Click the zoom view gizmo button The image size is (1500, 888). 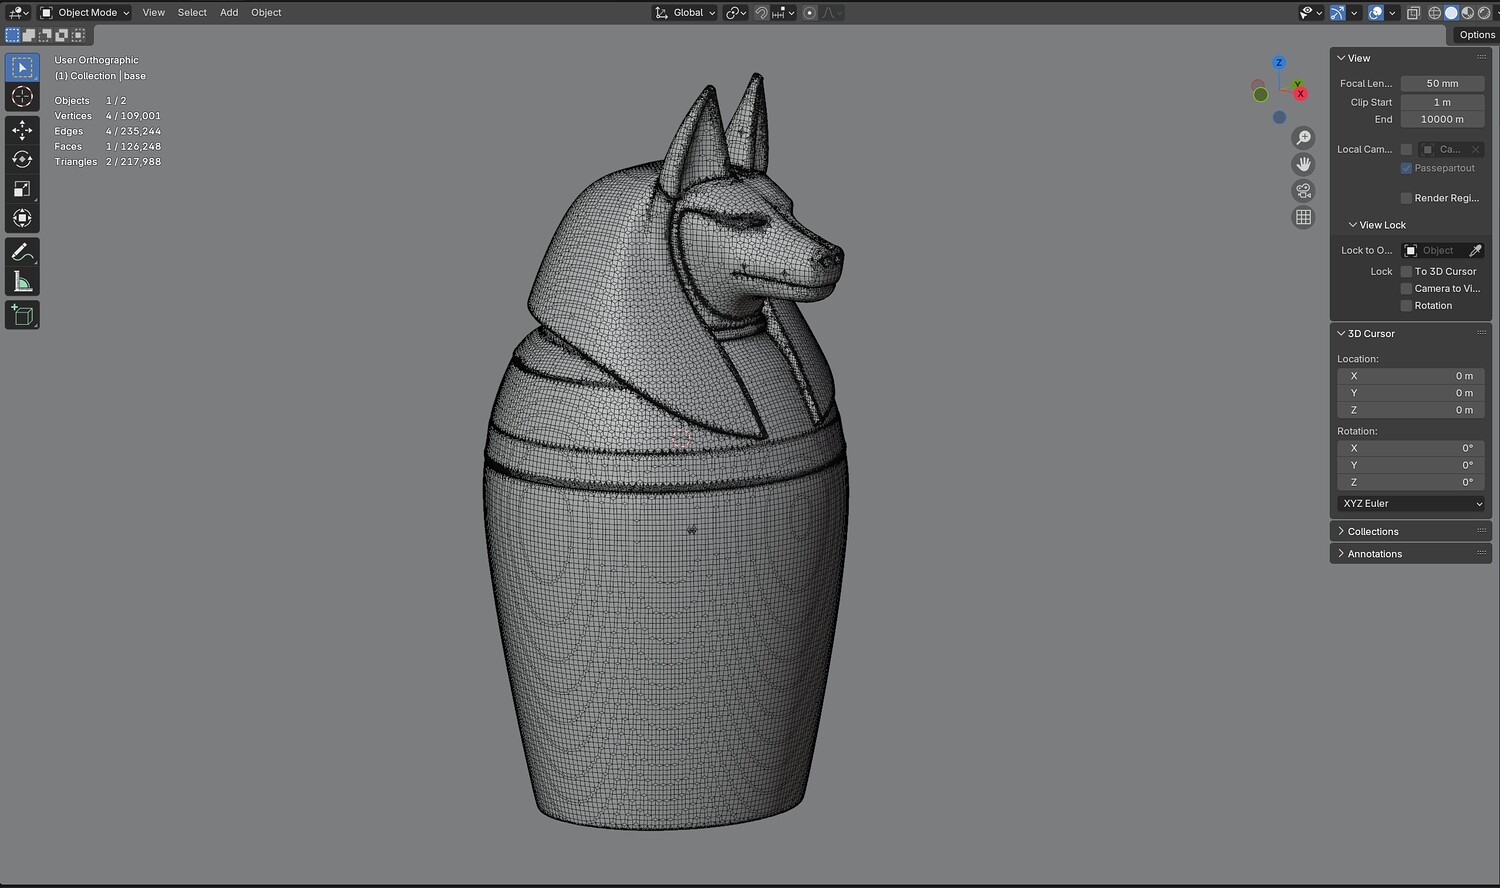[x=1303, y=138]
